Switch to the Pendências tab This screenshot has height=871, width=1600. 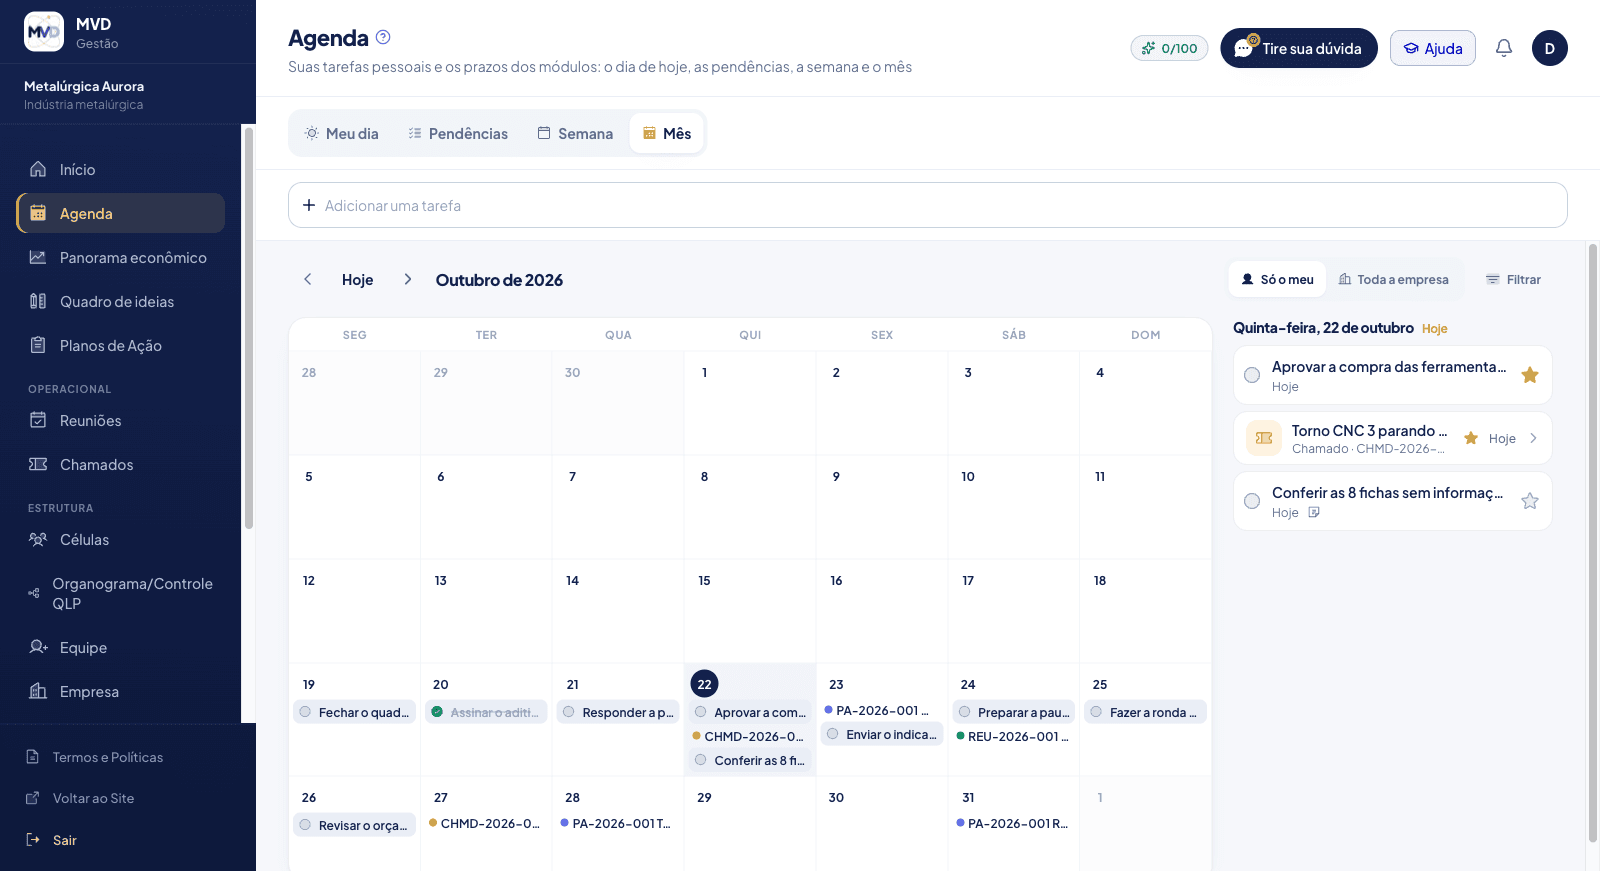458,133
